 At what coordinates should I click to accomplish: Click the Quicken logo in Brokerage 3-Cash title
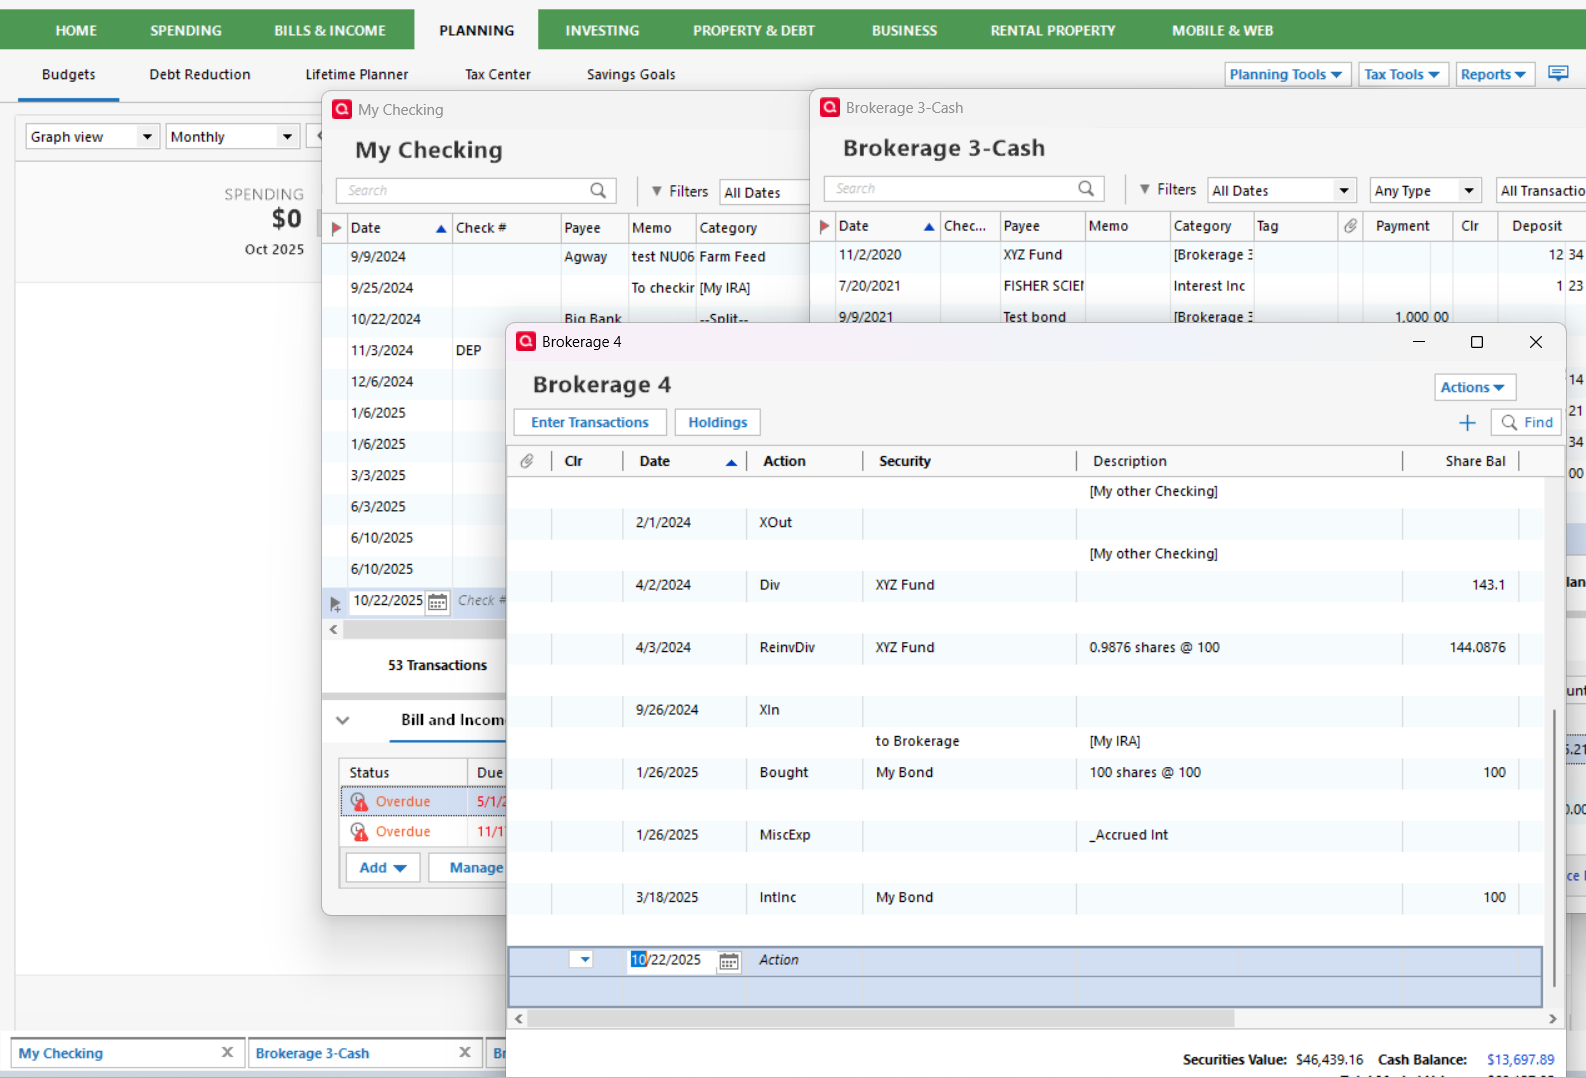point(830,107)
